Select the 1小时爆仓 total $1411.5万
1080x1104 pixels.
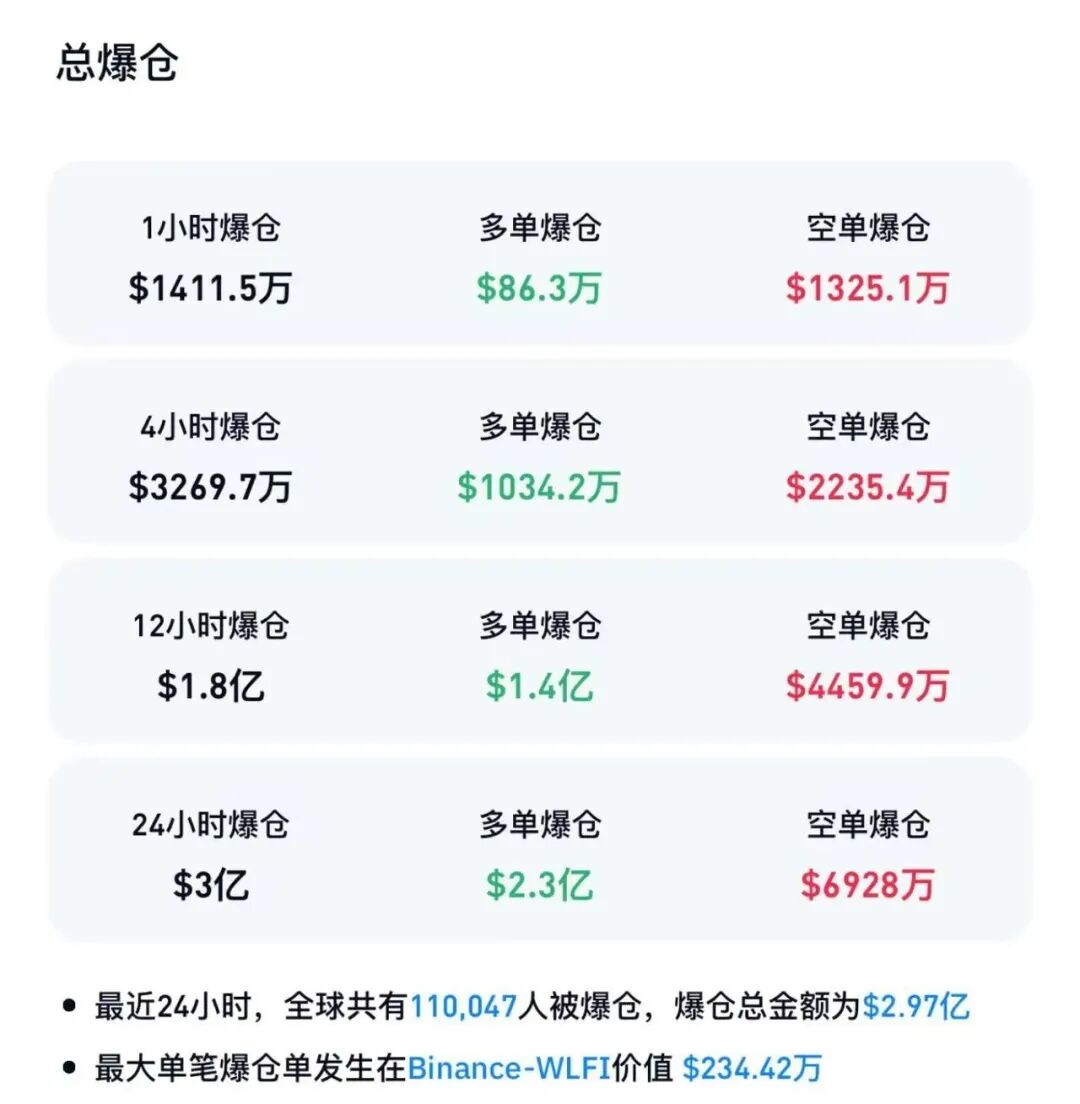210,288
